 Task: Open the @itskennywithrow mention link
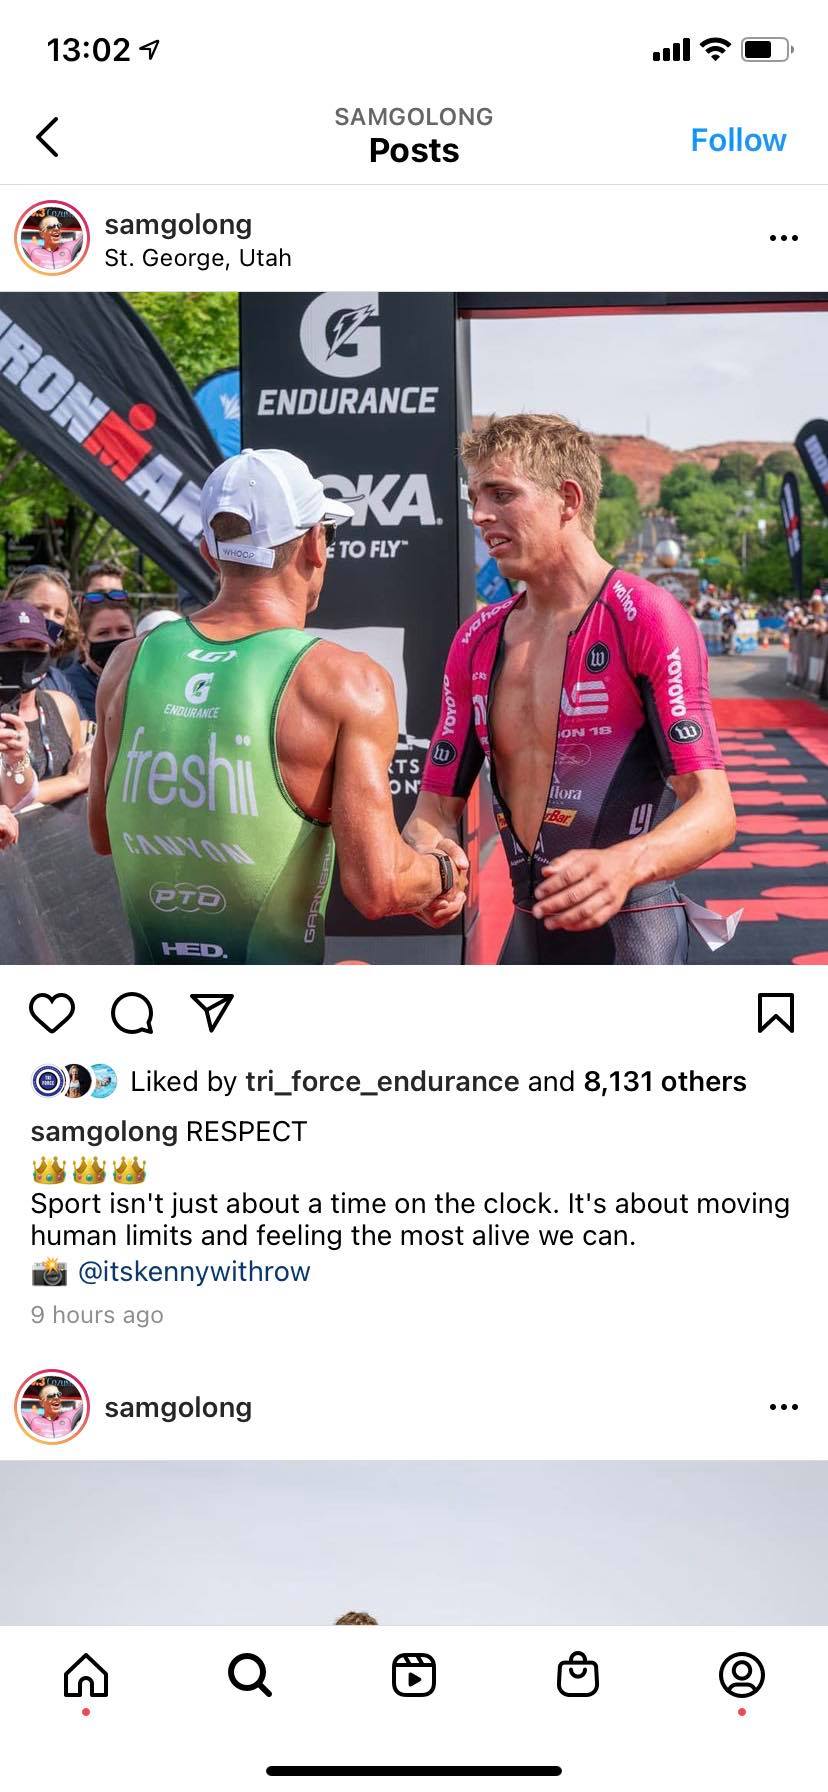(x=194, y=1271)
